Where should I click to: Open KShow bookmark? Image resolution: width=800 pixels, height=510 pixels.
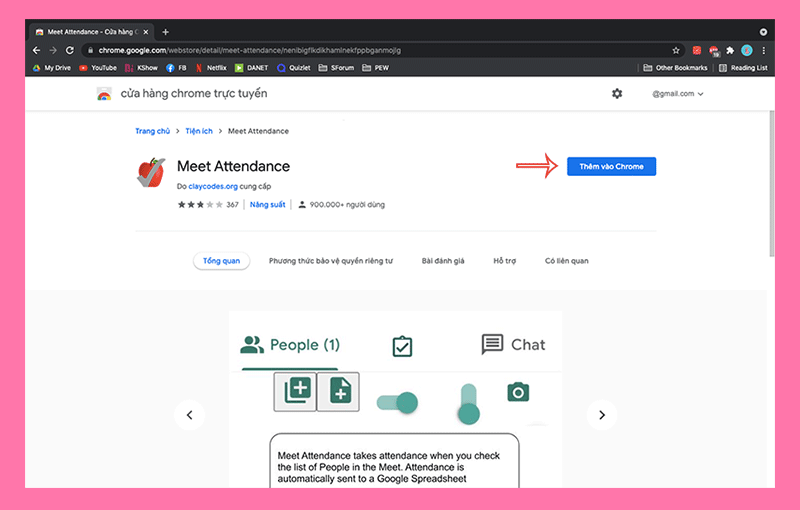tap(141, 68)
